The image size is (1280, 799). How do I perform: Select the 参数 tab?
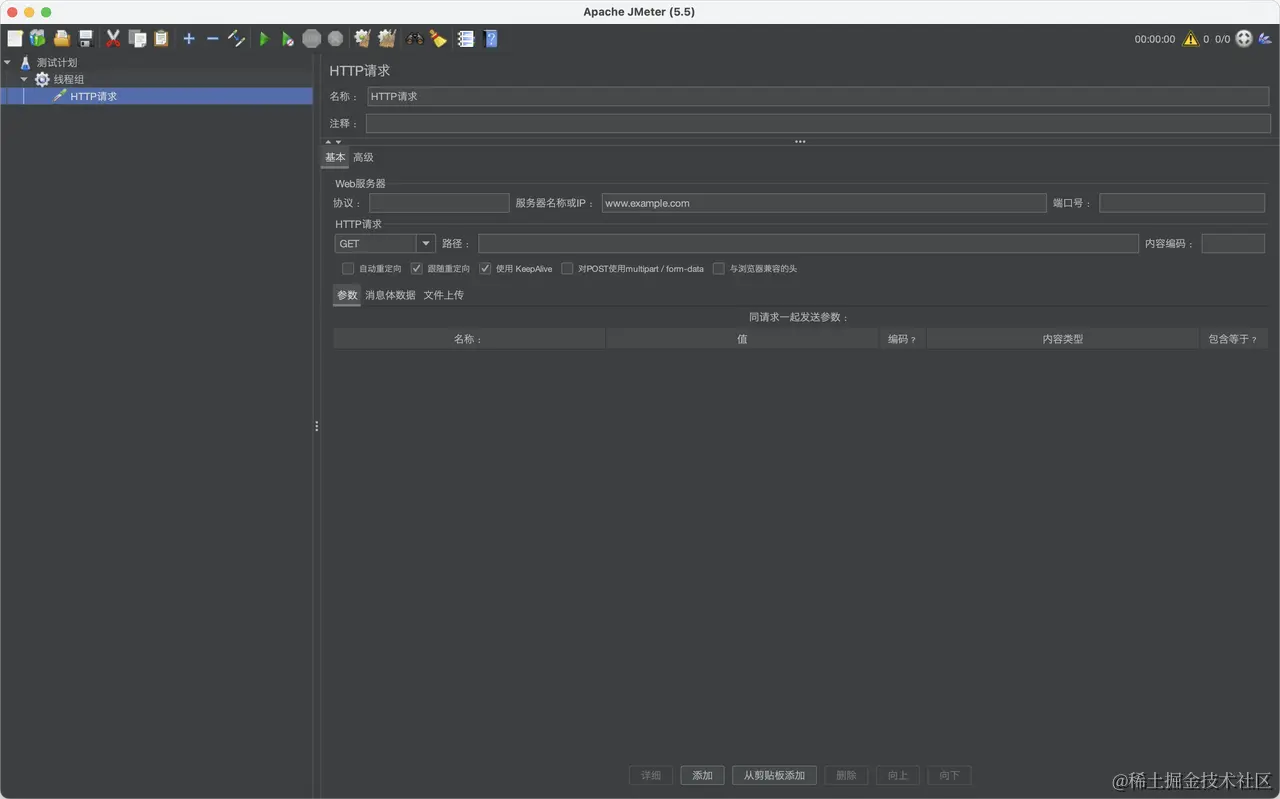click(347, 296)
